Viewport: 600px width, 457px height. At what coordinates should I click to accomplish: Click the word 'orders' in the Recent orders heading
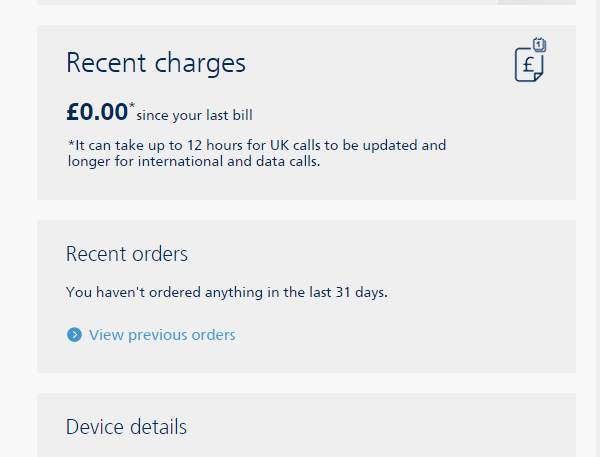click(159, 254)
